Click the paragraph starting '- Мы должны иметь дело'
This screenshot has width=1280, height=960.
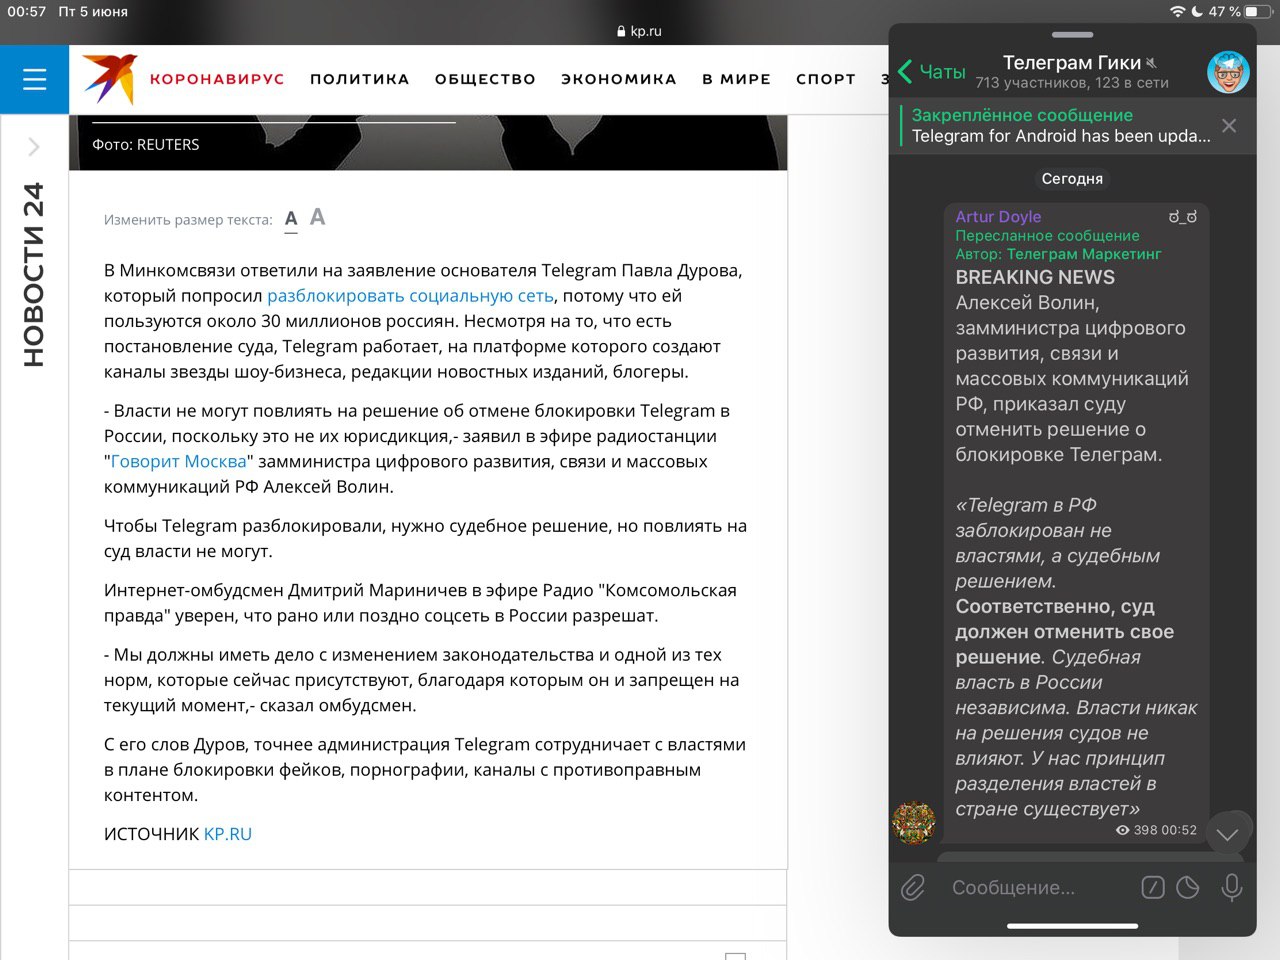422,680
